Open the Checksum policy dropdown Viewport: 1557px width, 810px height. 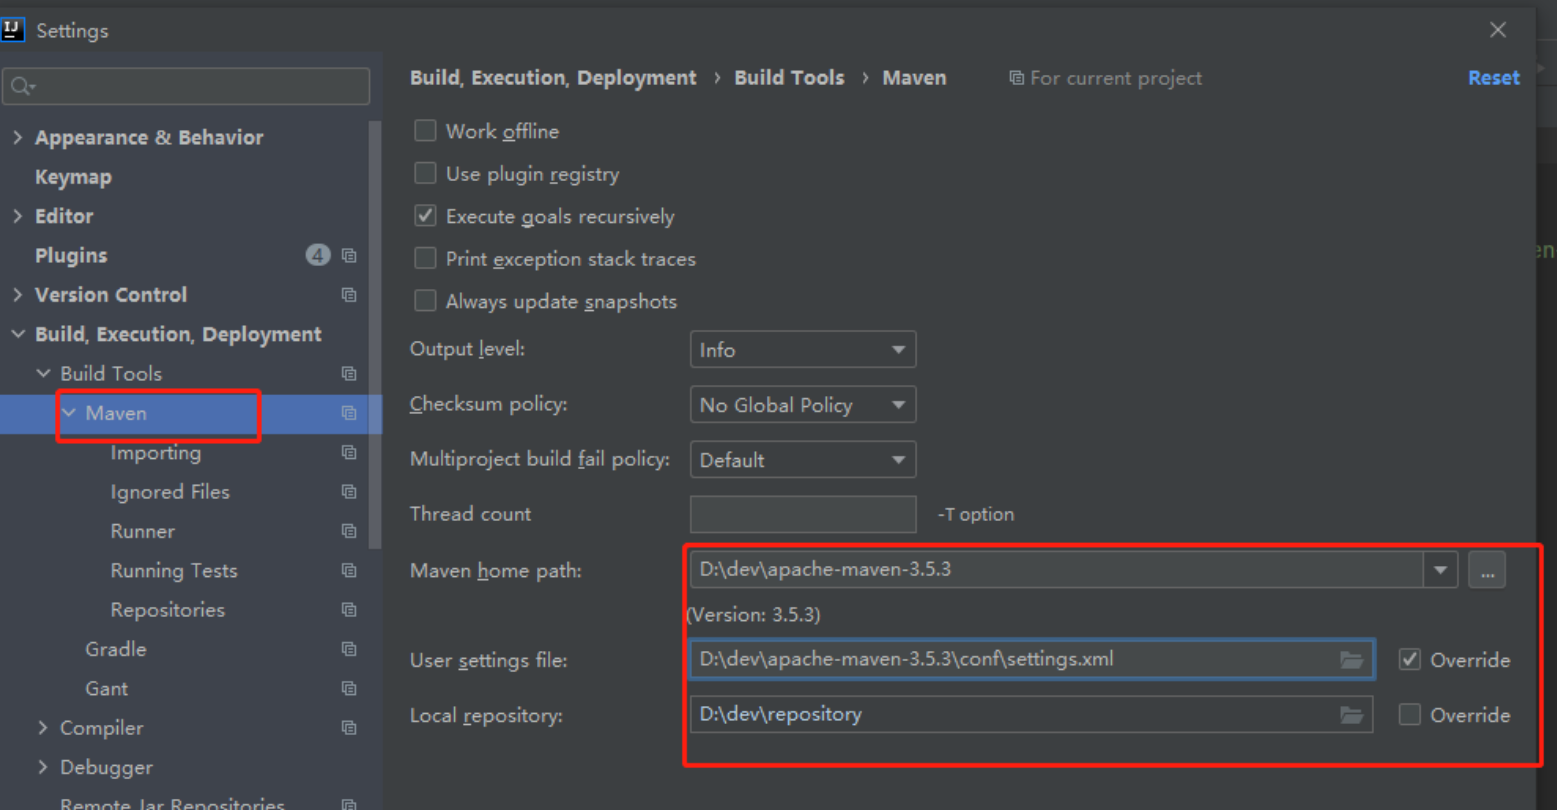click(802, 405)
